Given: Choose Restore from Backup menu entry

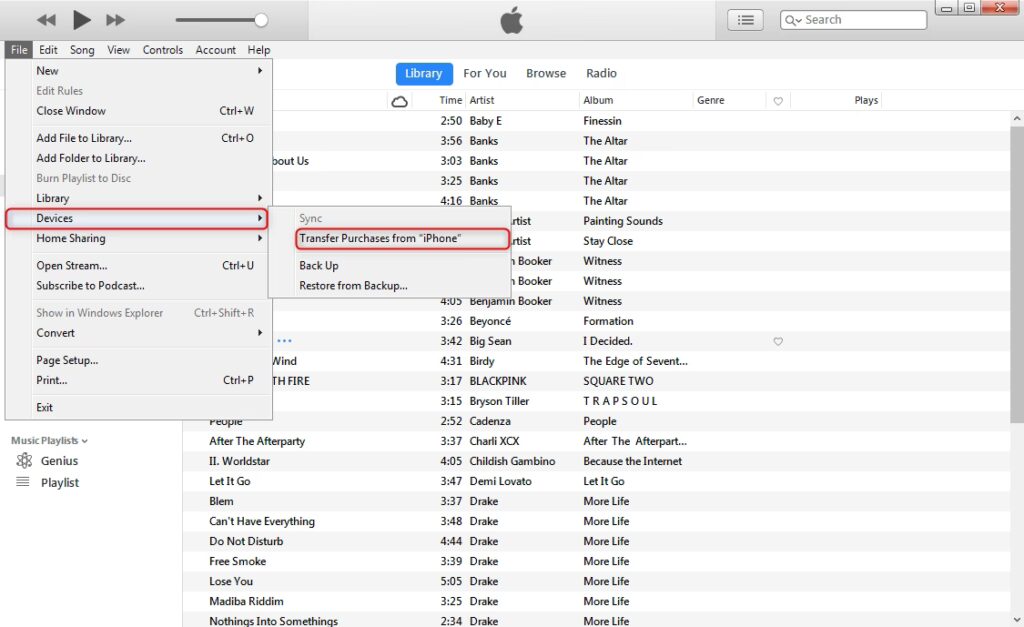Looking at the screenshot, I should [353, 285].
